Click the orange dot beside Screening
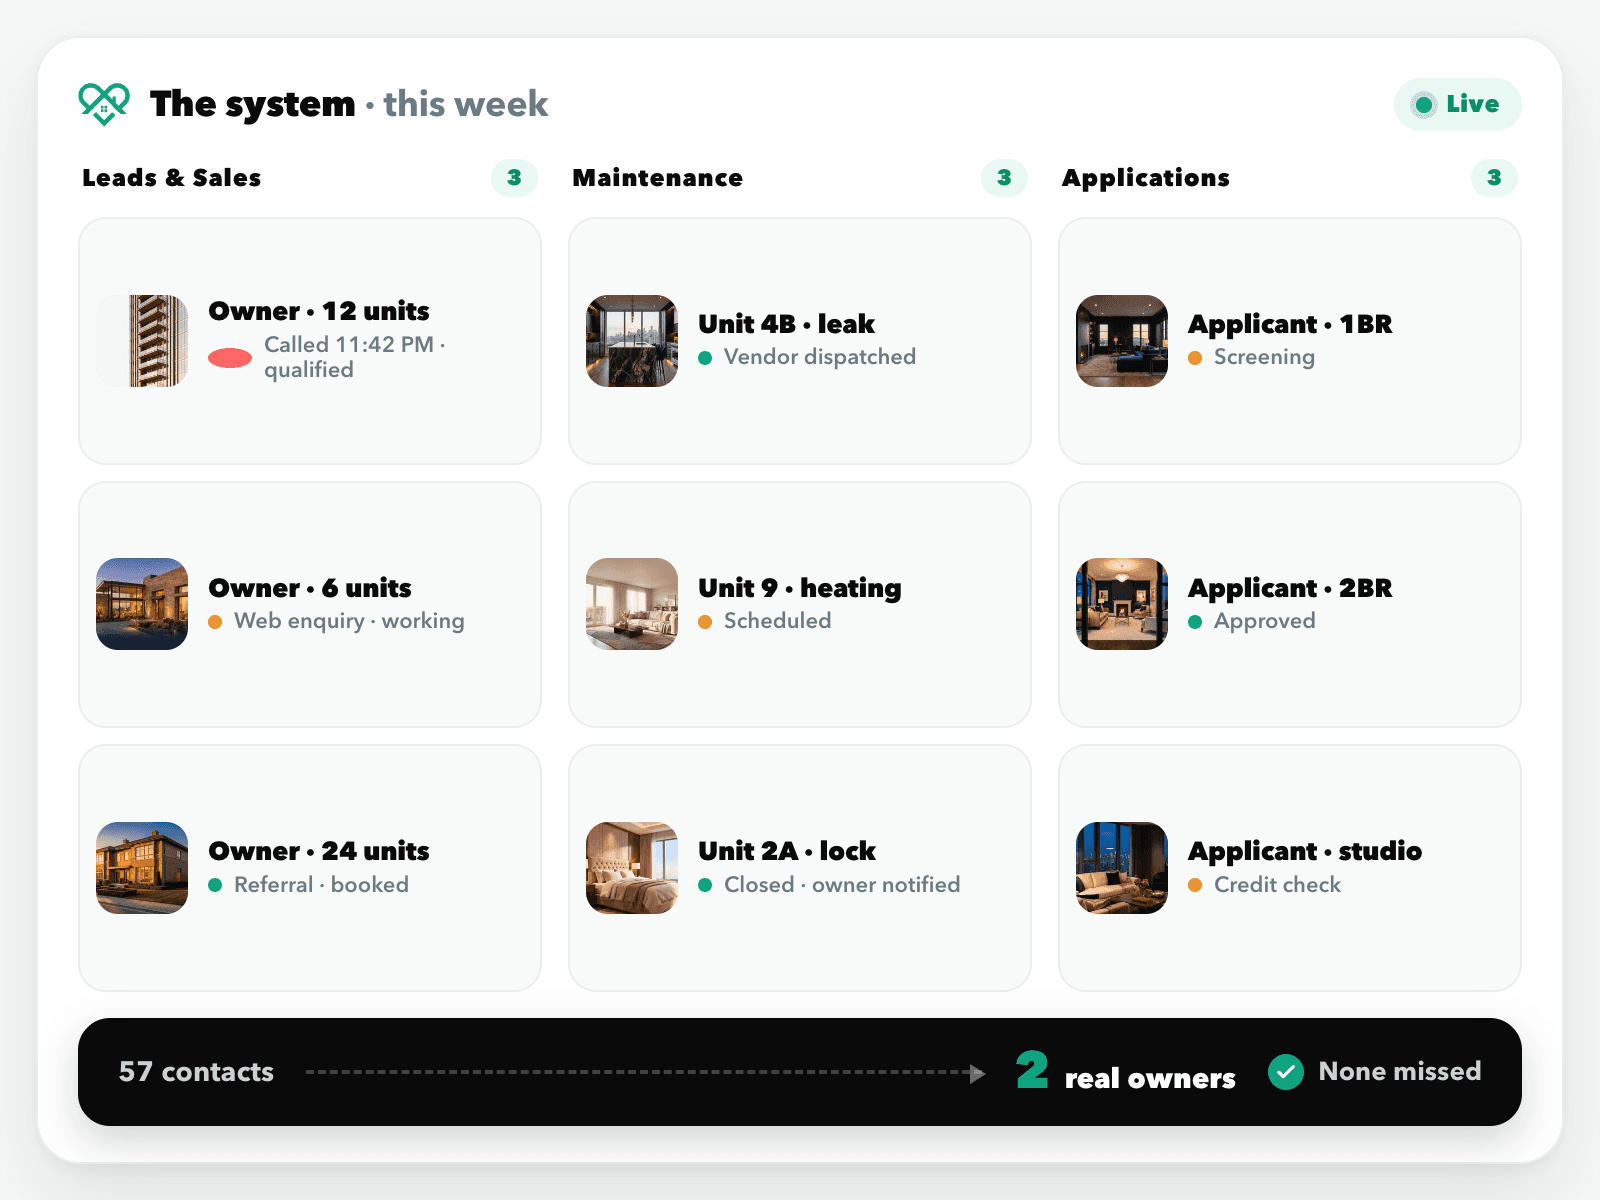Viewport: 1600px width, 1200px height. [x=1195, y=358]
